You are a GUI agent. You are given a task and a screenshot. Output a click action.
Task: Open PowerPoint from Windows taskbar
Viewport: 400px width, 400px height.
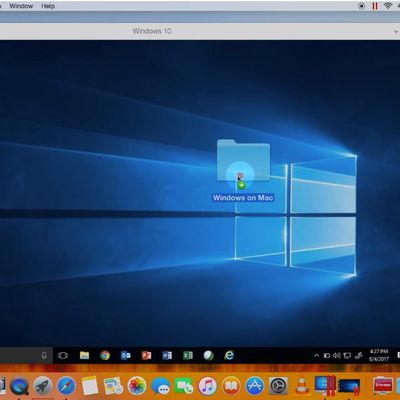[146, 355]
